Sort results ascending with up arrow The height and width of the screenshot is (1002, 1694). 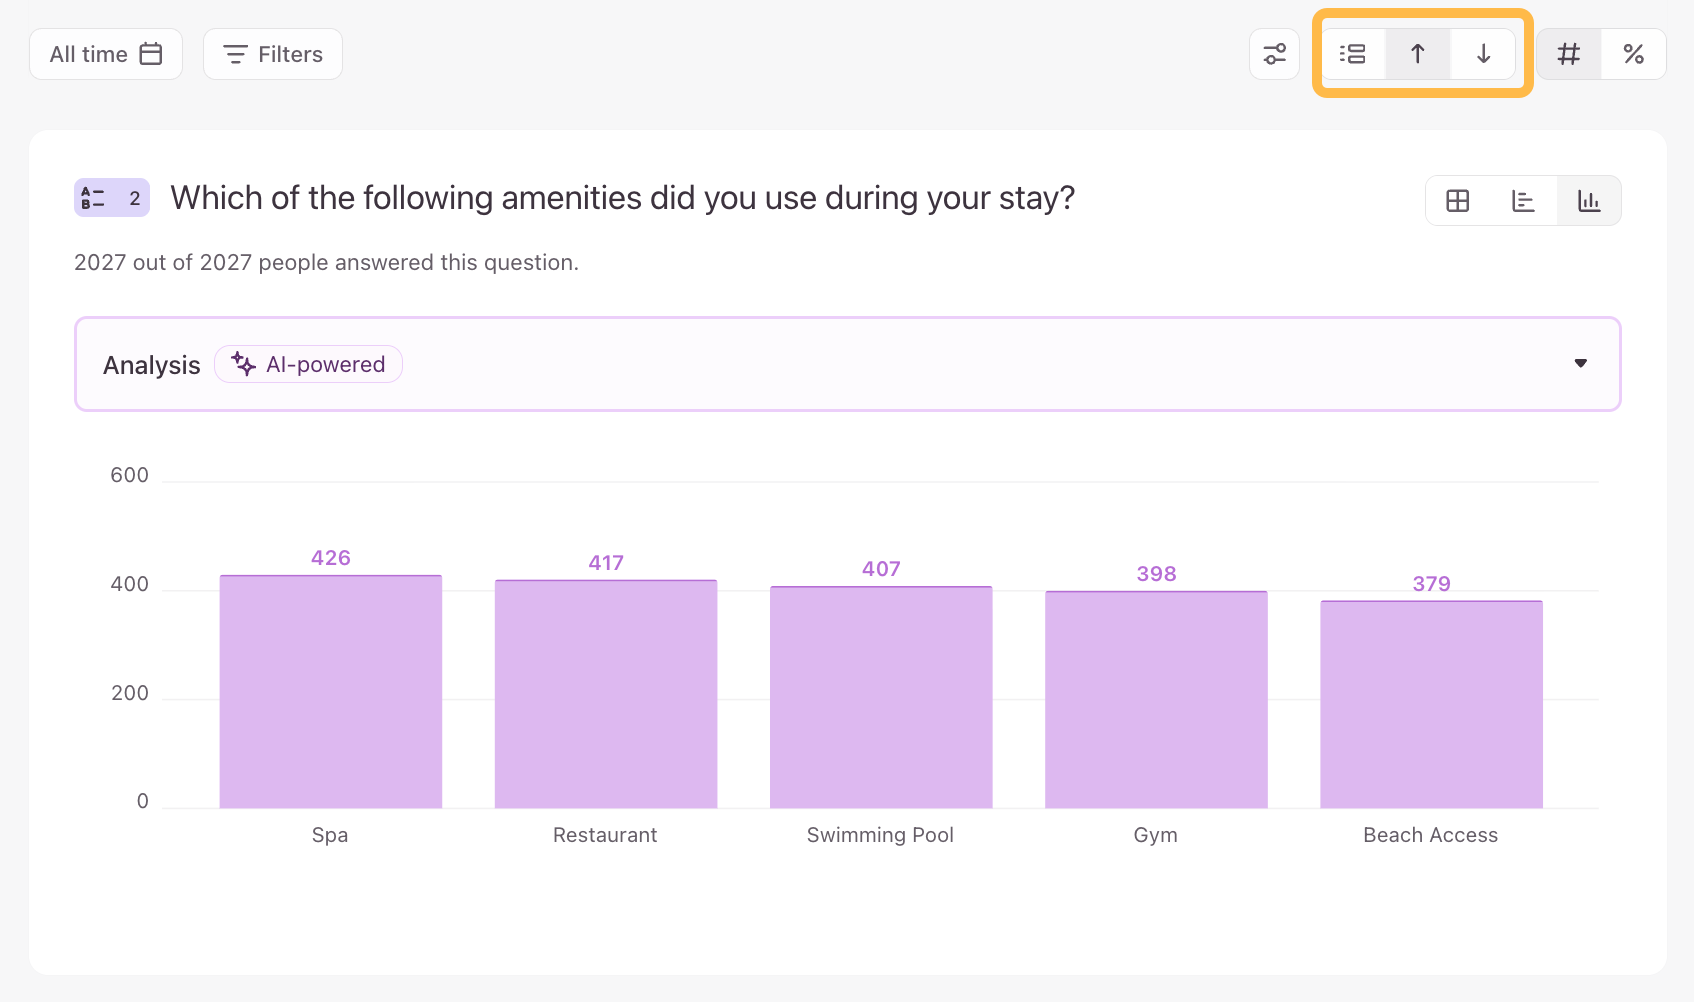point(1418,54)
